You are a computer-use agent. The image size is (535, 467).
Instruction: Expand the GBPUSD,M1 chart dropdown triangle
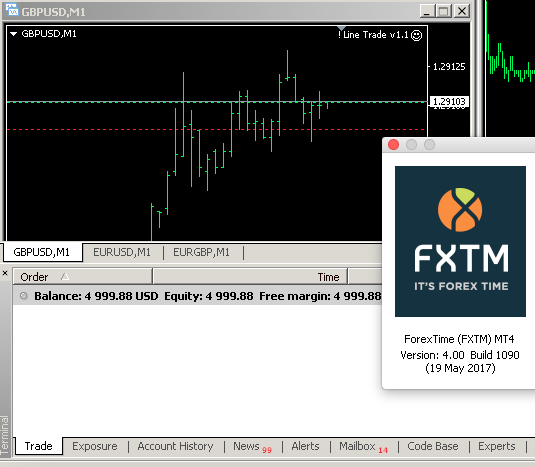(x=13, y=34)
